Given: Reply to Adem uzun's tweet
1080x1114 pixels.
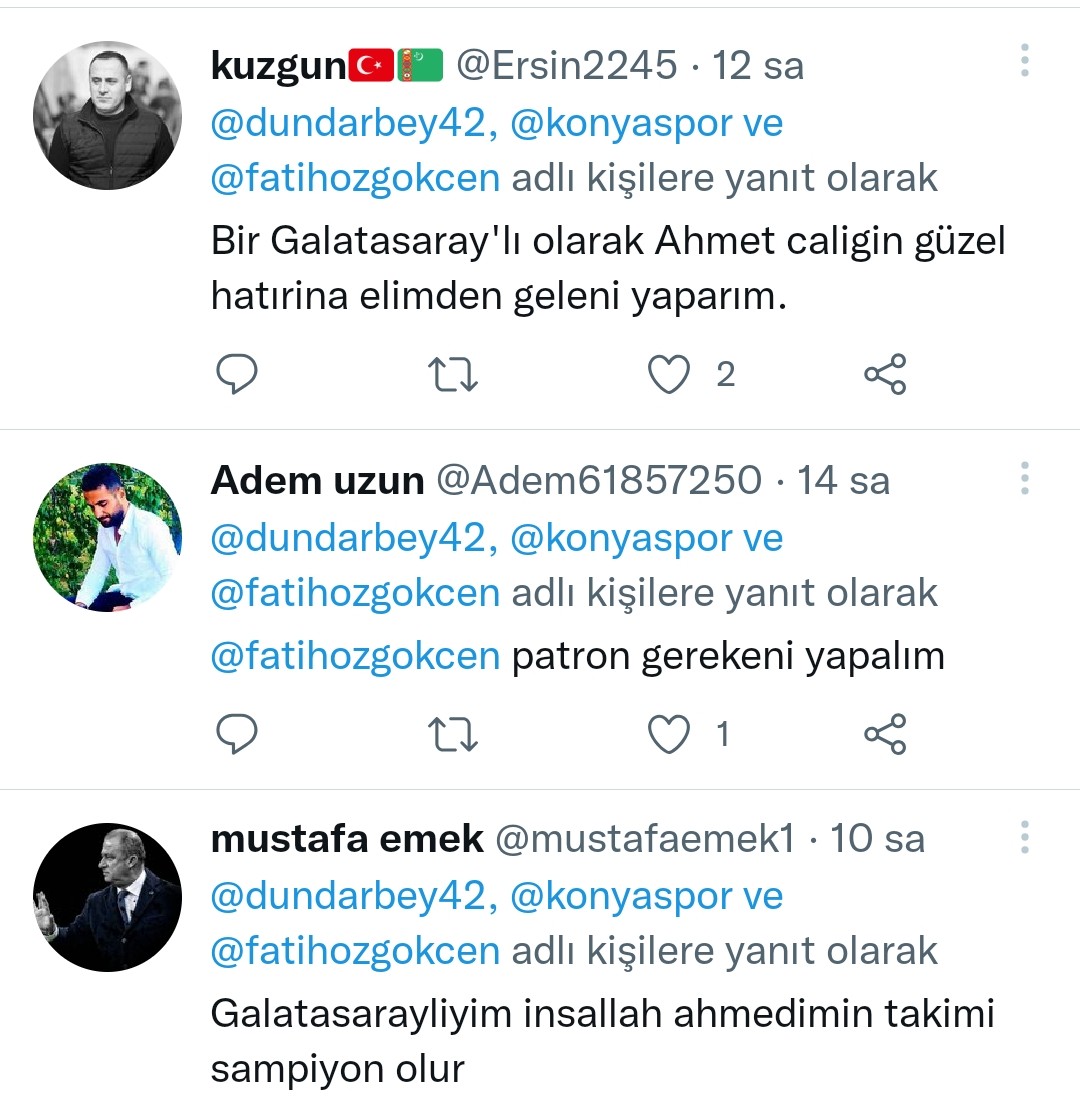Looking at the screenshot, I should point(237,733).
